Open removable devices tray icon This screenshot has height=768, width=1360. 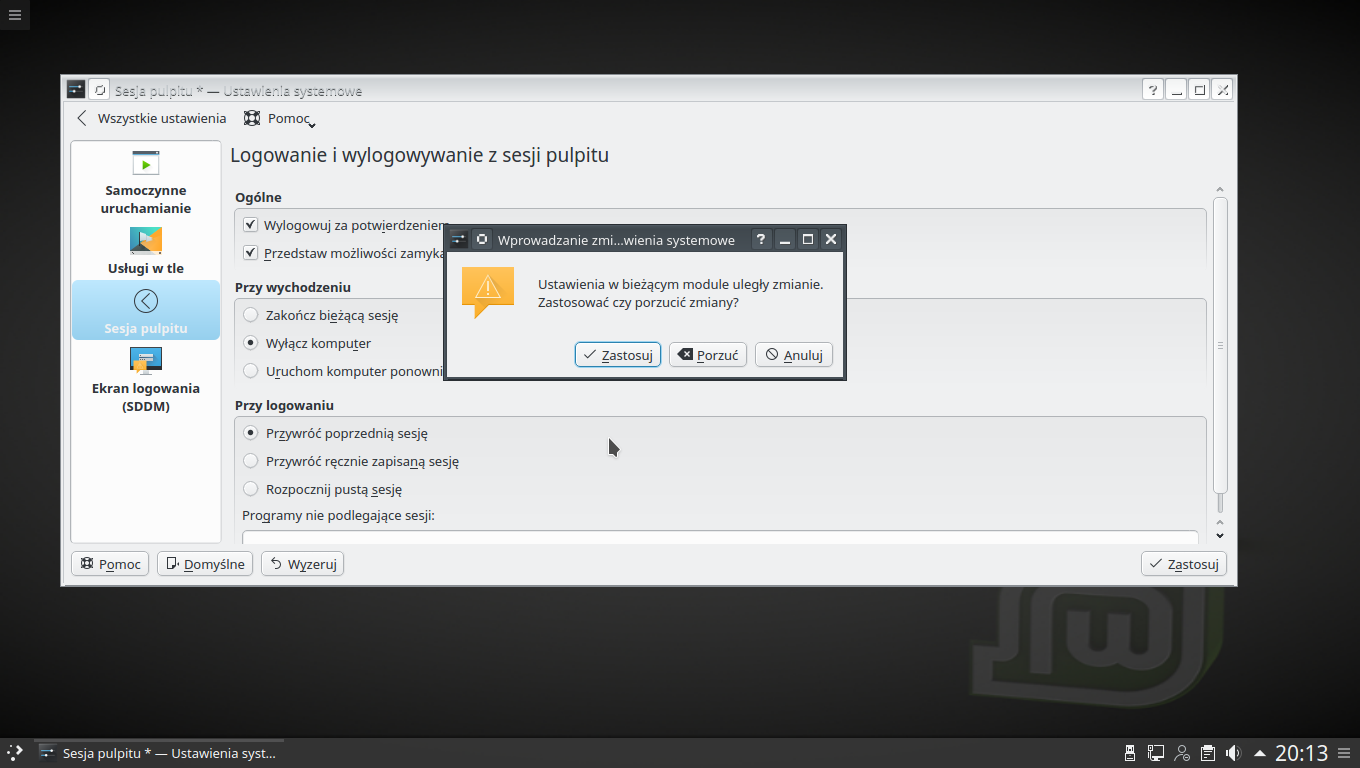(1130, 753)
